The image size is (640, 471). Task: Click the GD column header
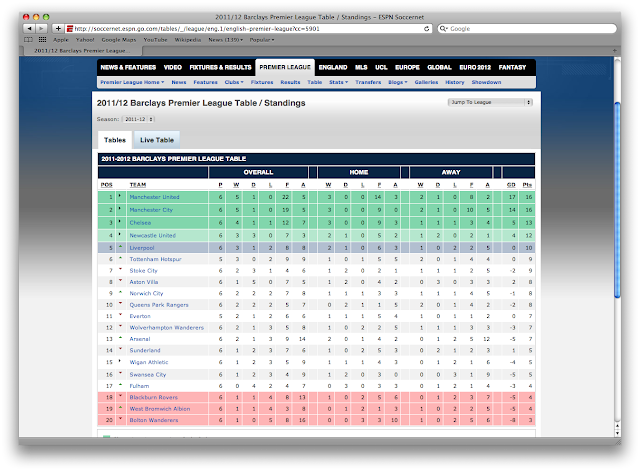coord(511,185)
